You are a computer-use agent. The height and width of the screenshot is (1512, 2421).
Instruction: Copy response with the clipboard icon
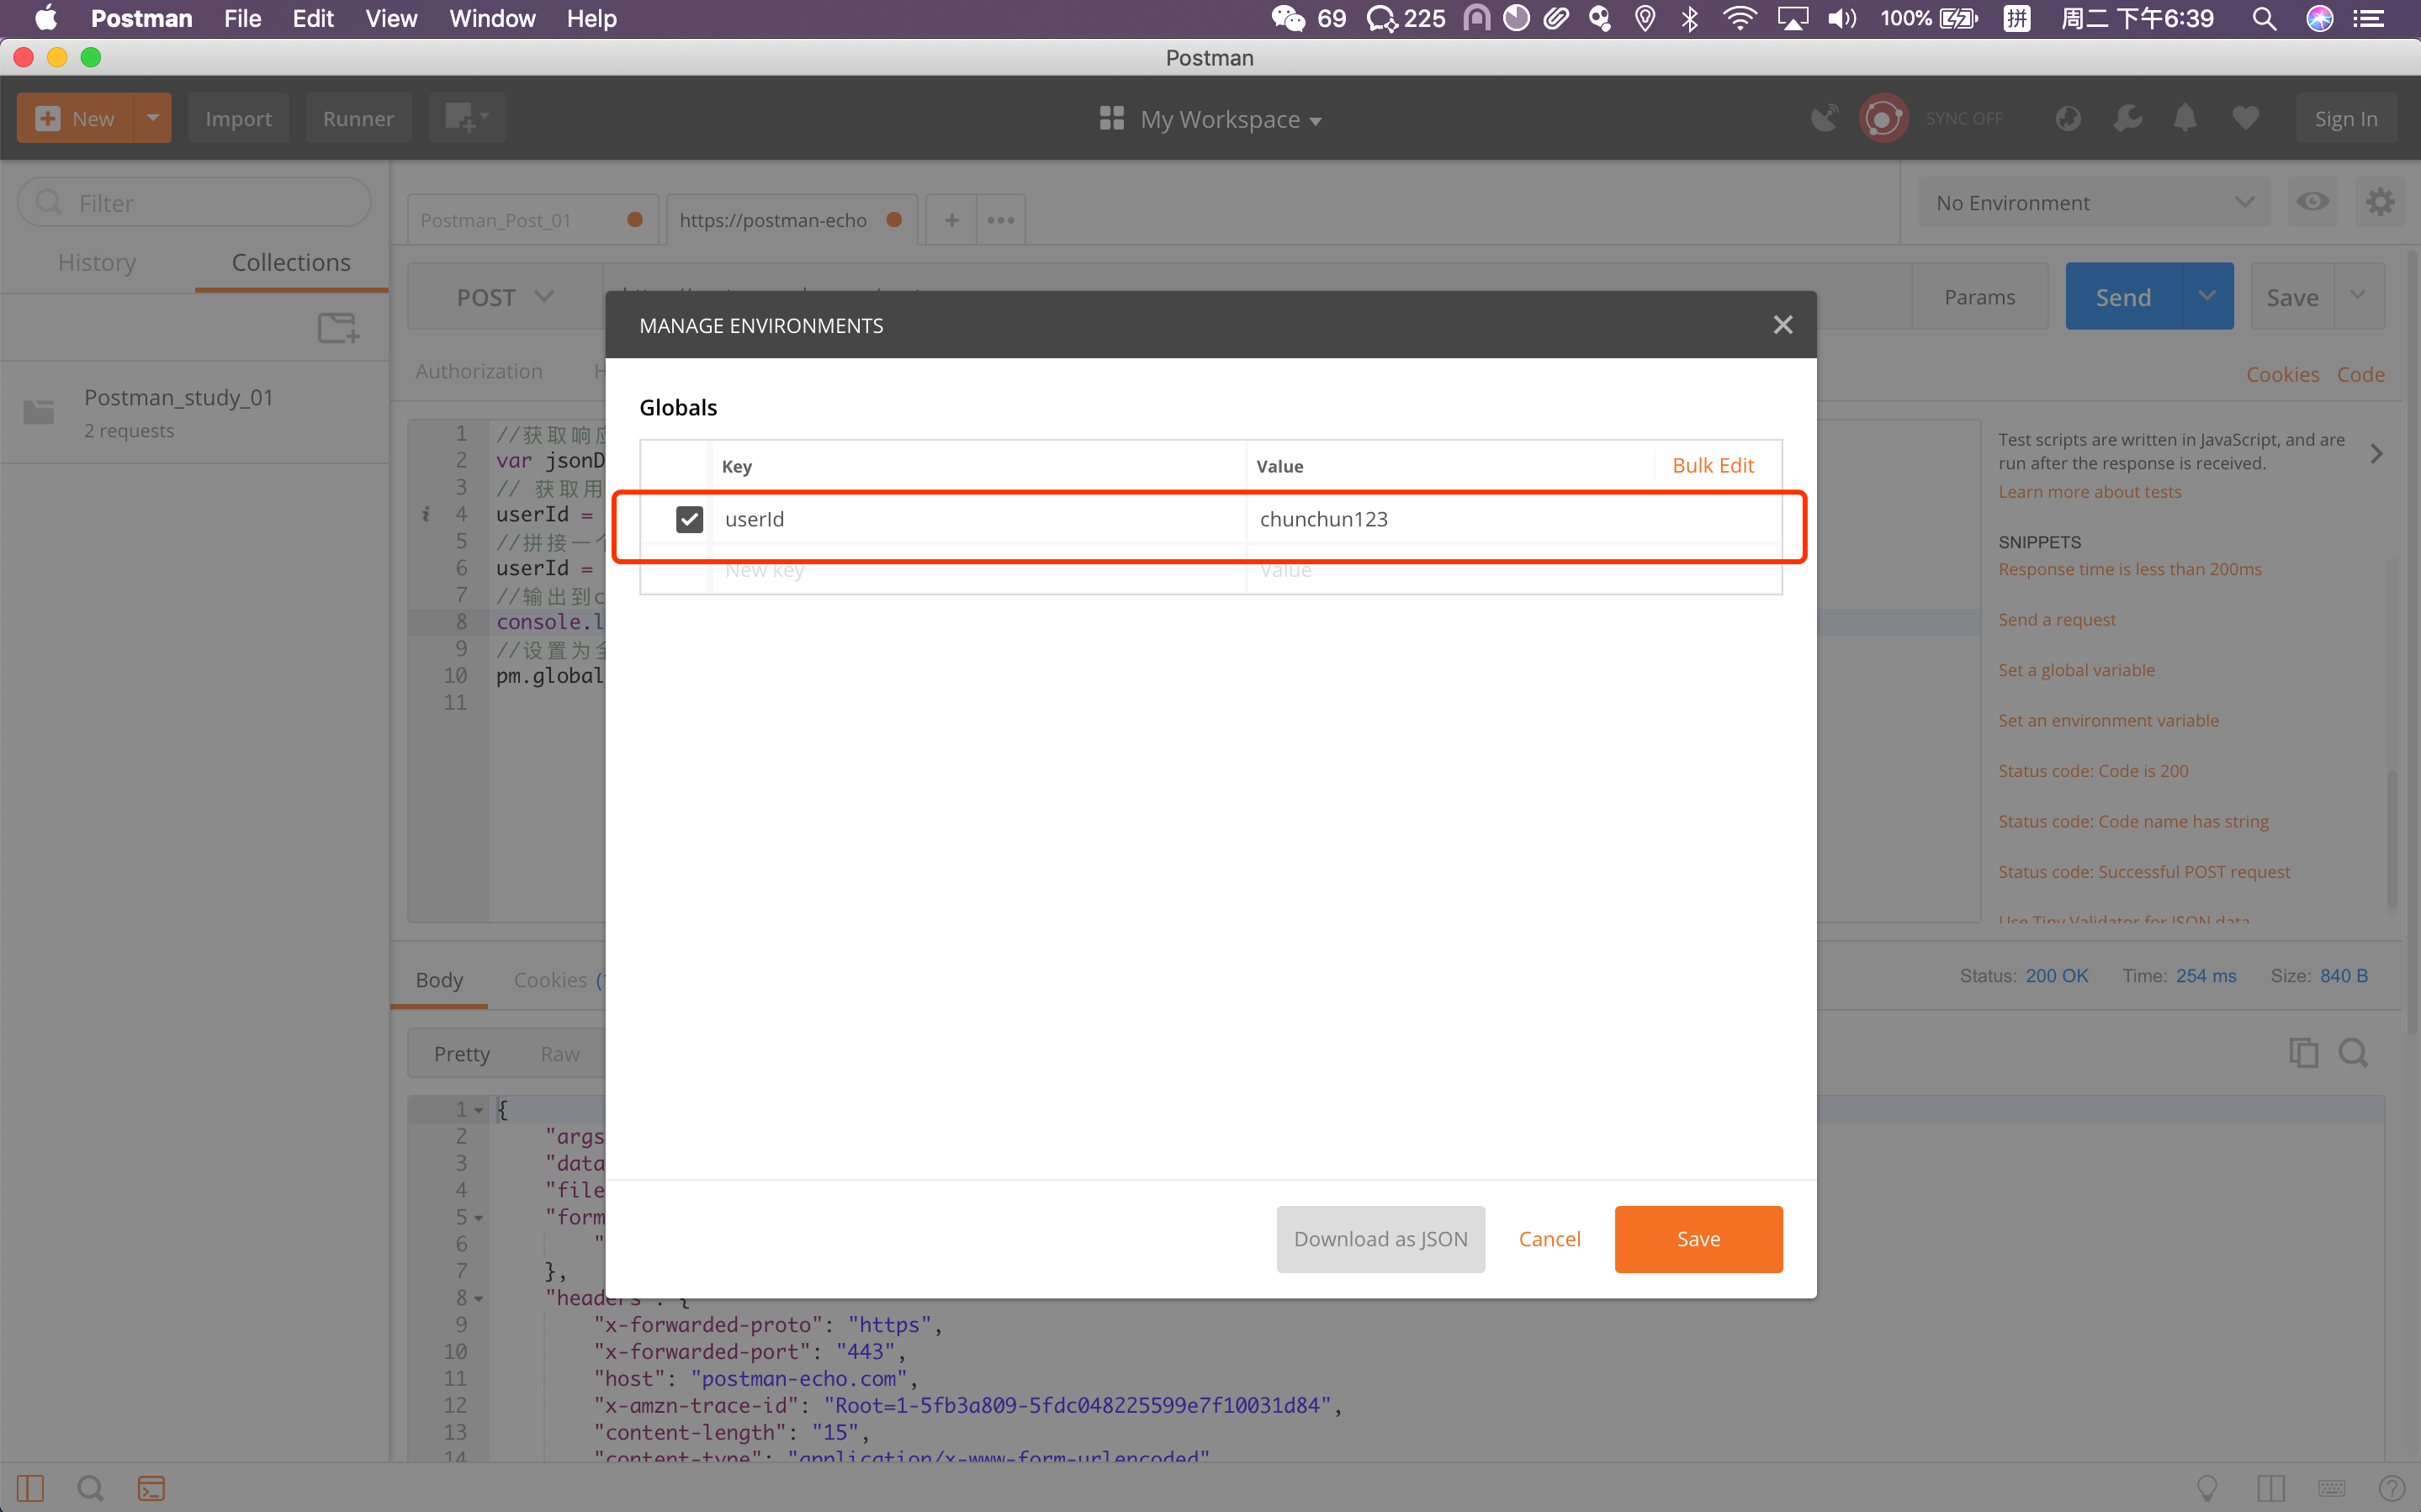(x=2303, y=1053)
